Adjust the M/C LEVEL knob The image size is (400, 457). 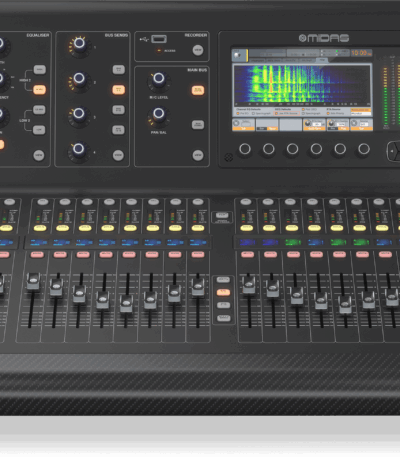tap(158, 79)
